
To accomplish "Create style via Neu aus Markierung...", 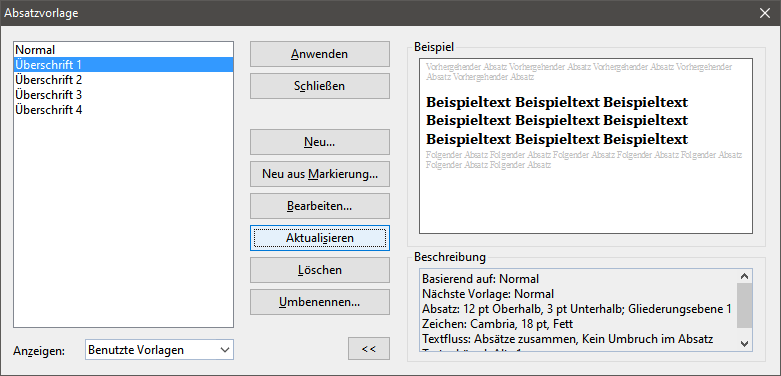I will click(x=320, y=174).
